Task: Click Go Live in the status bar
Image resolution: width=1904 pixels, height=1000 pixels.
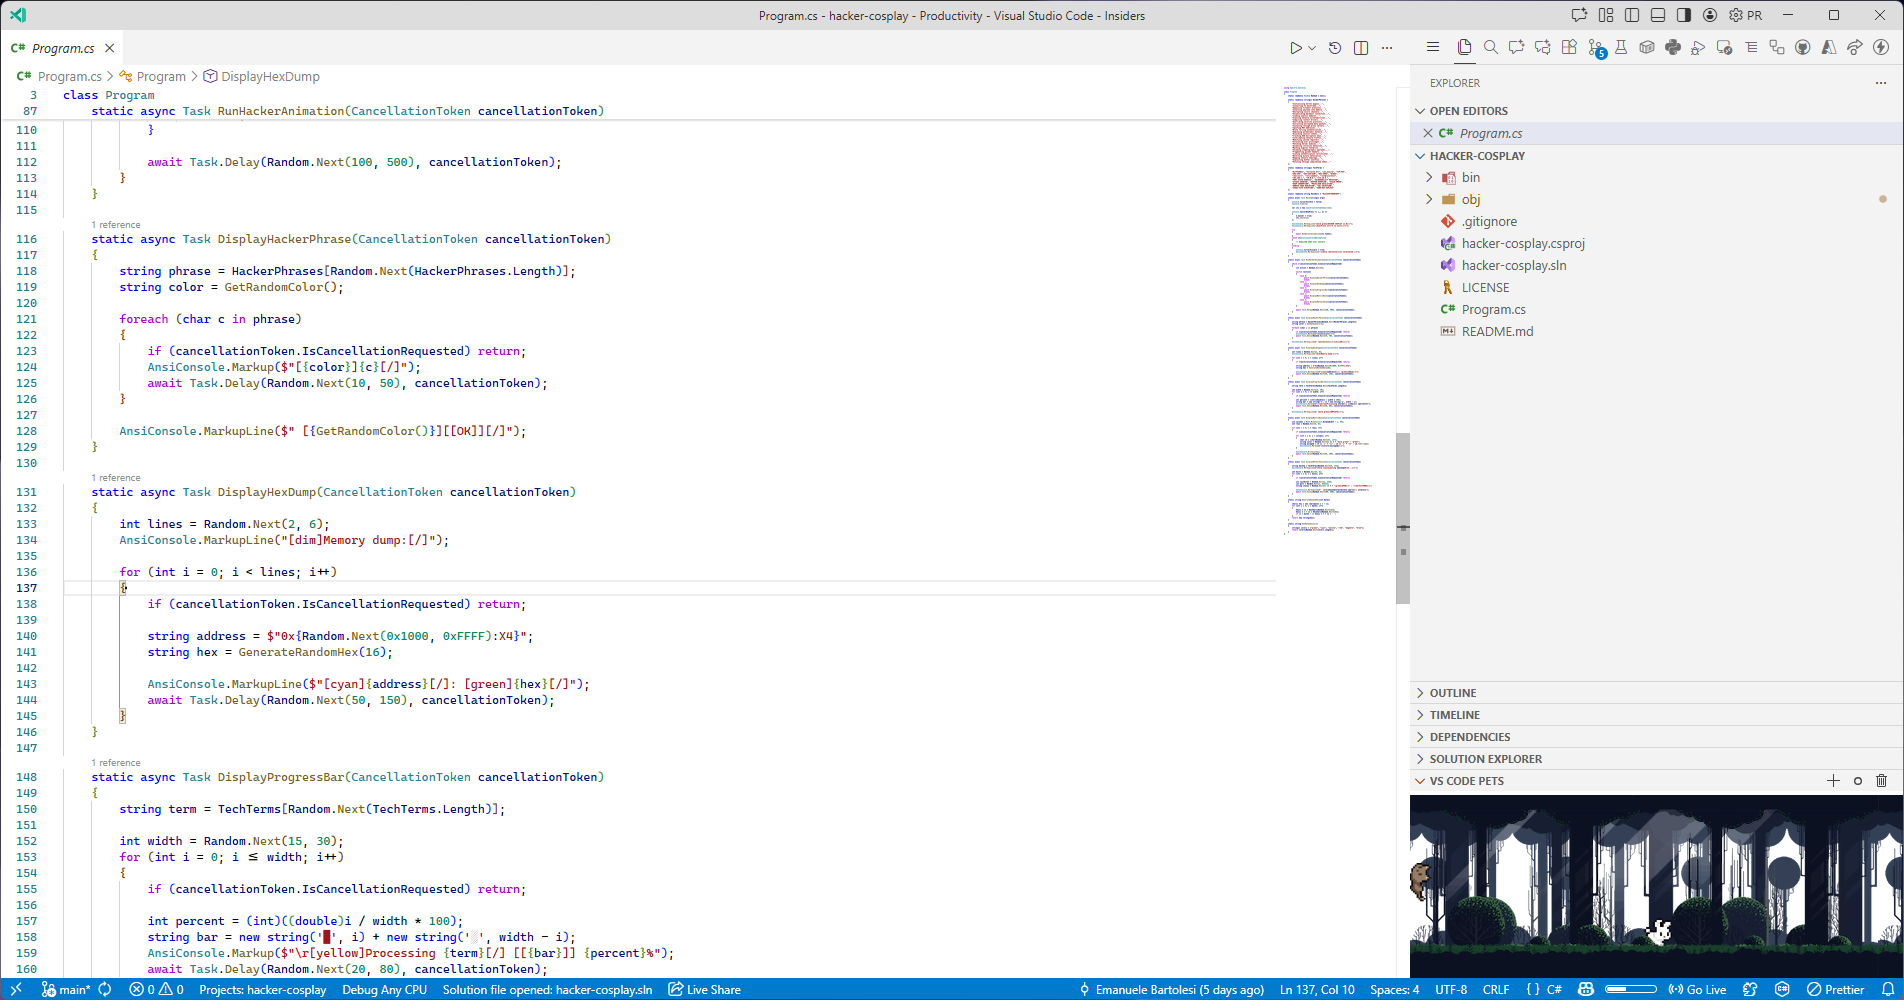Action: point(1698,989)
